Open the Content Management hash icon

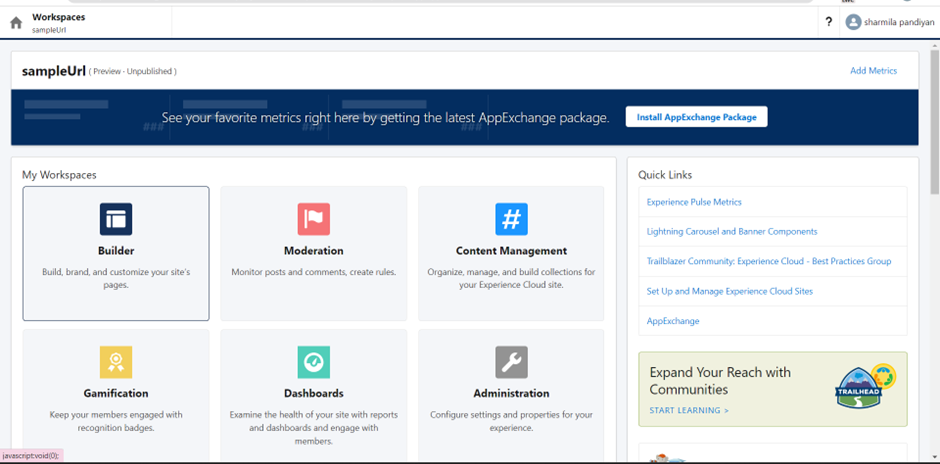pos(511,219)
